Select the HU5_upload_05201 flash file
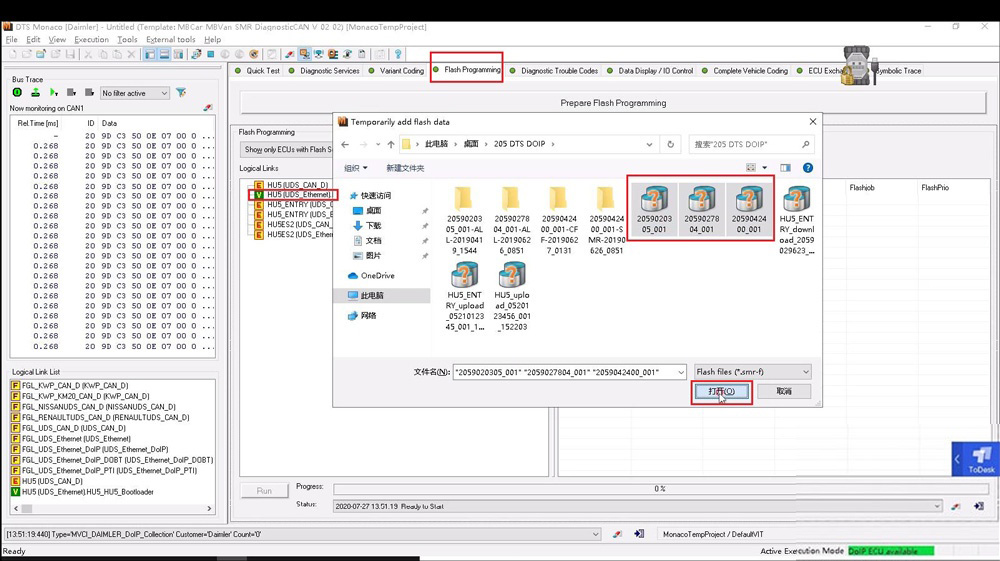The image size is (1000, 561). 511,297
